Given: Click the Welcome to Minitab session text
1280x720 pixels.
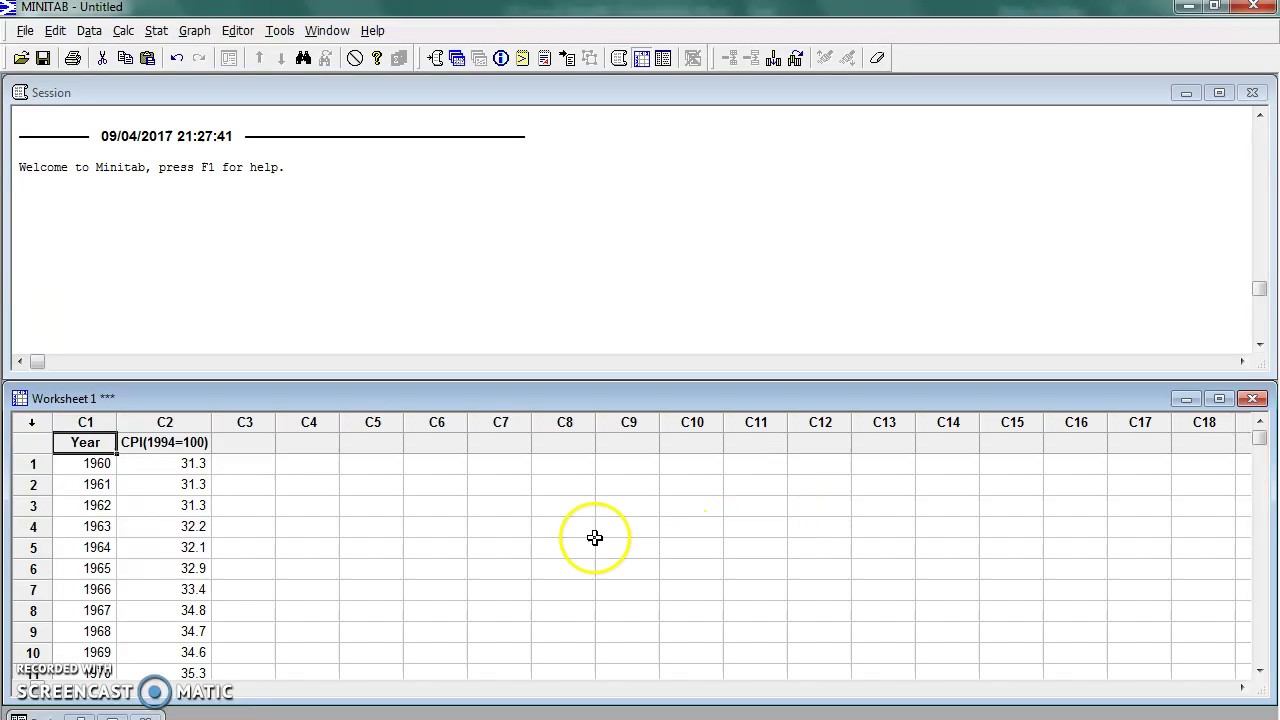Looking at the screenshot, I should pyautogui.click(x=151, y=167).
